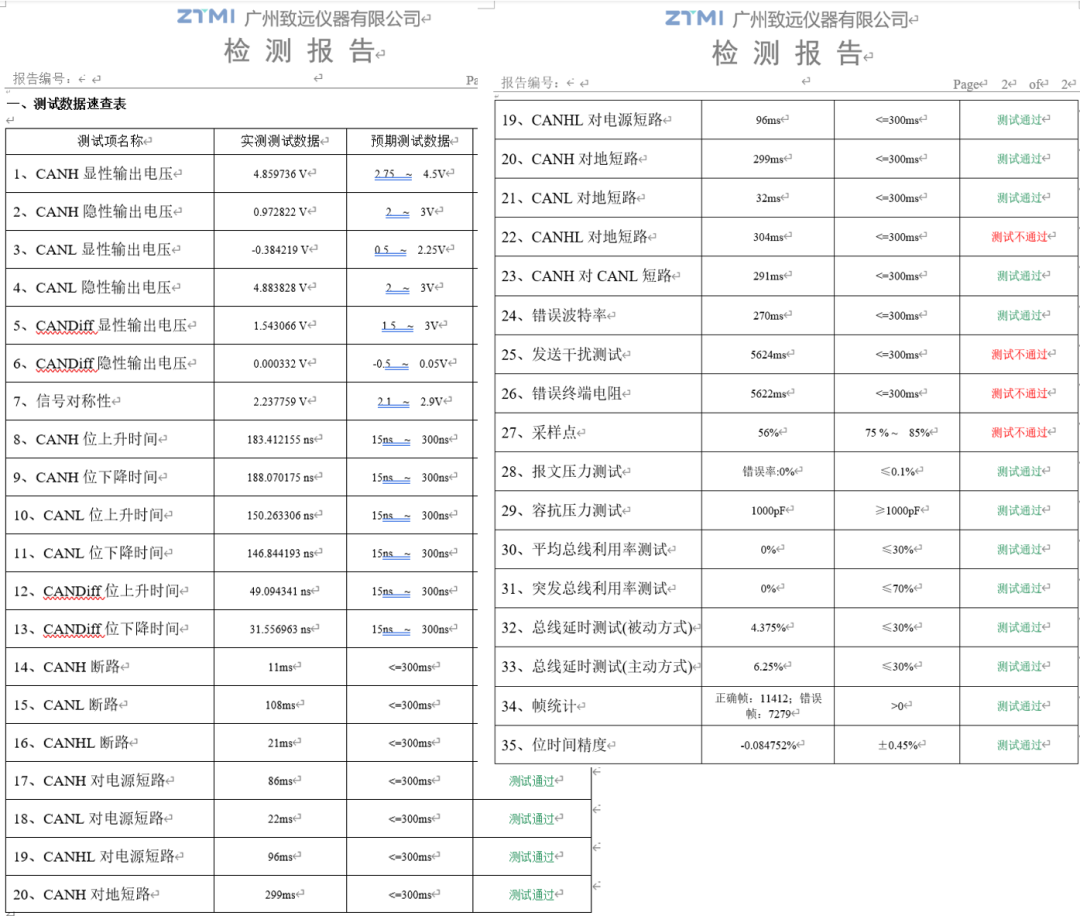Viewport: 1080px width, 916px height.
Task: Click expected range '0.5 ~ 2.25V'
Action: [411, 250]
